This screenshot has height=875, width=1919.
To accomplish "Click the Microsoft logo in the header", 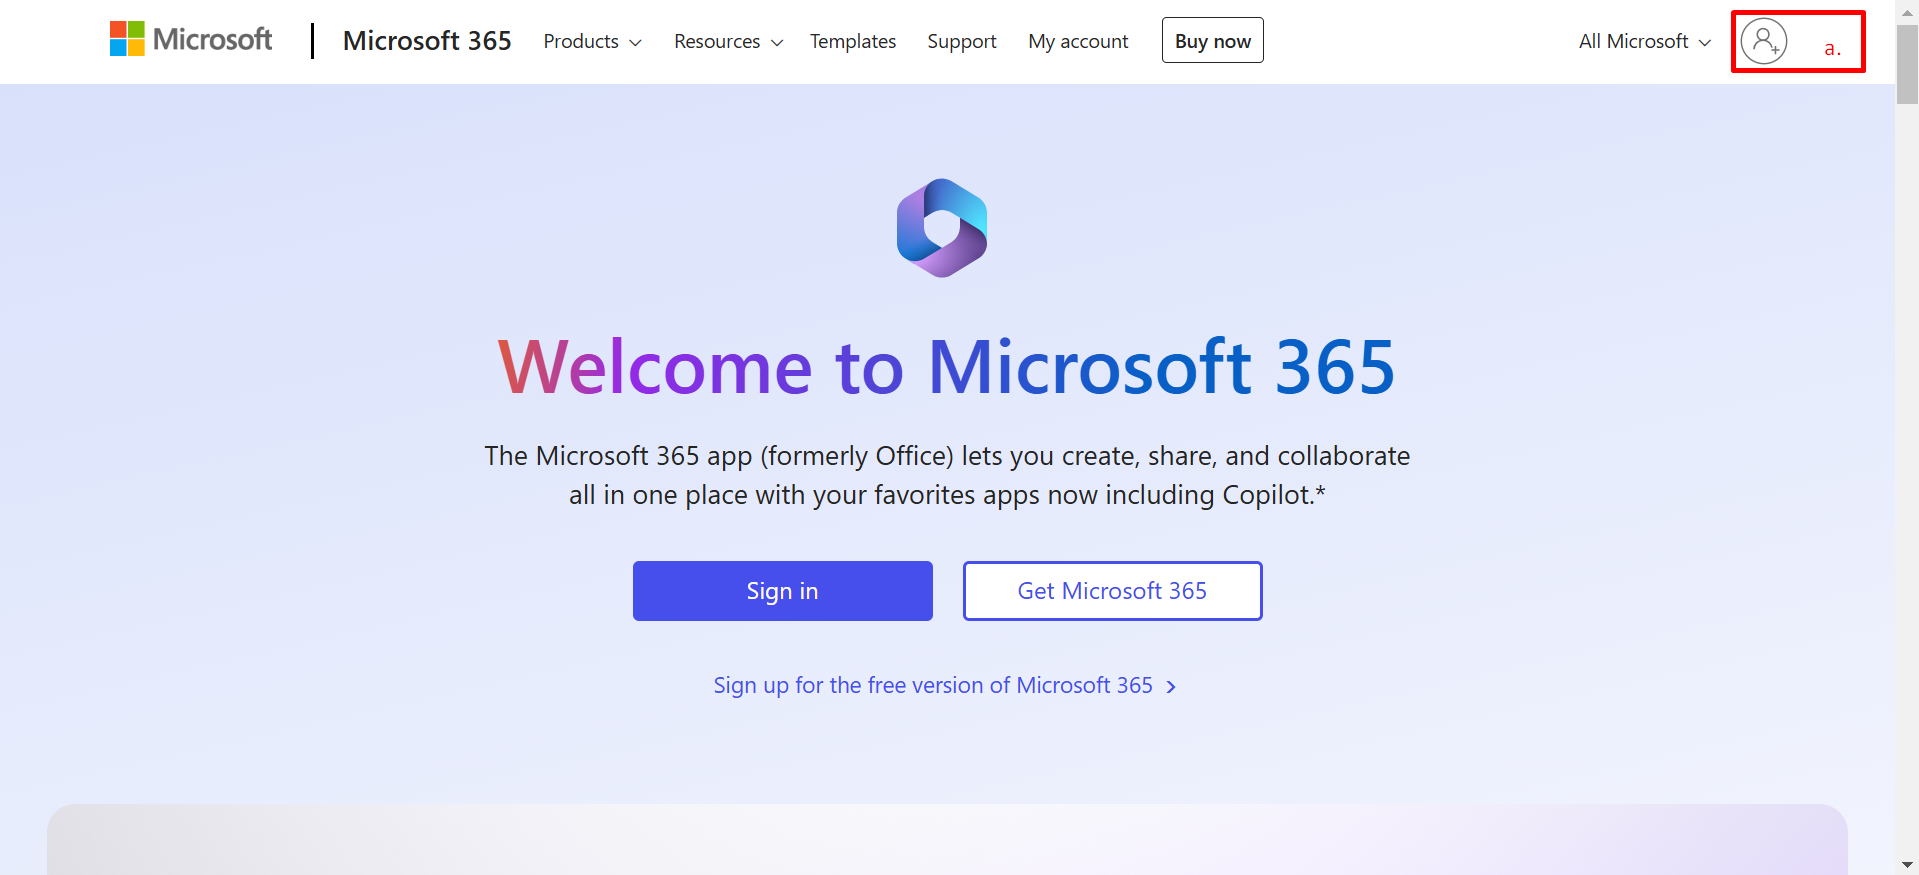I will point(191,40).
